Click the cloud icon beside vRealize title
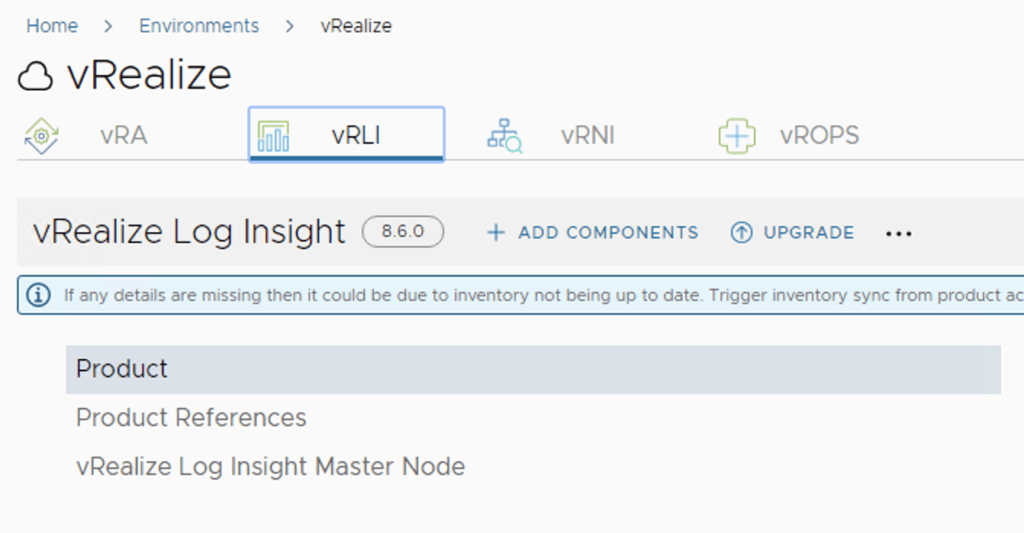1024x533 pixels. coord(36,76)
